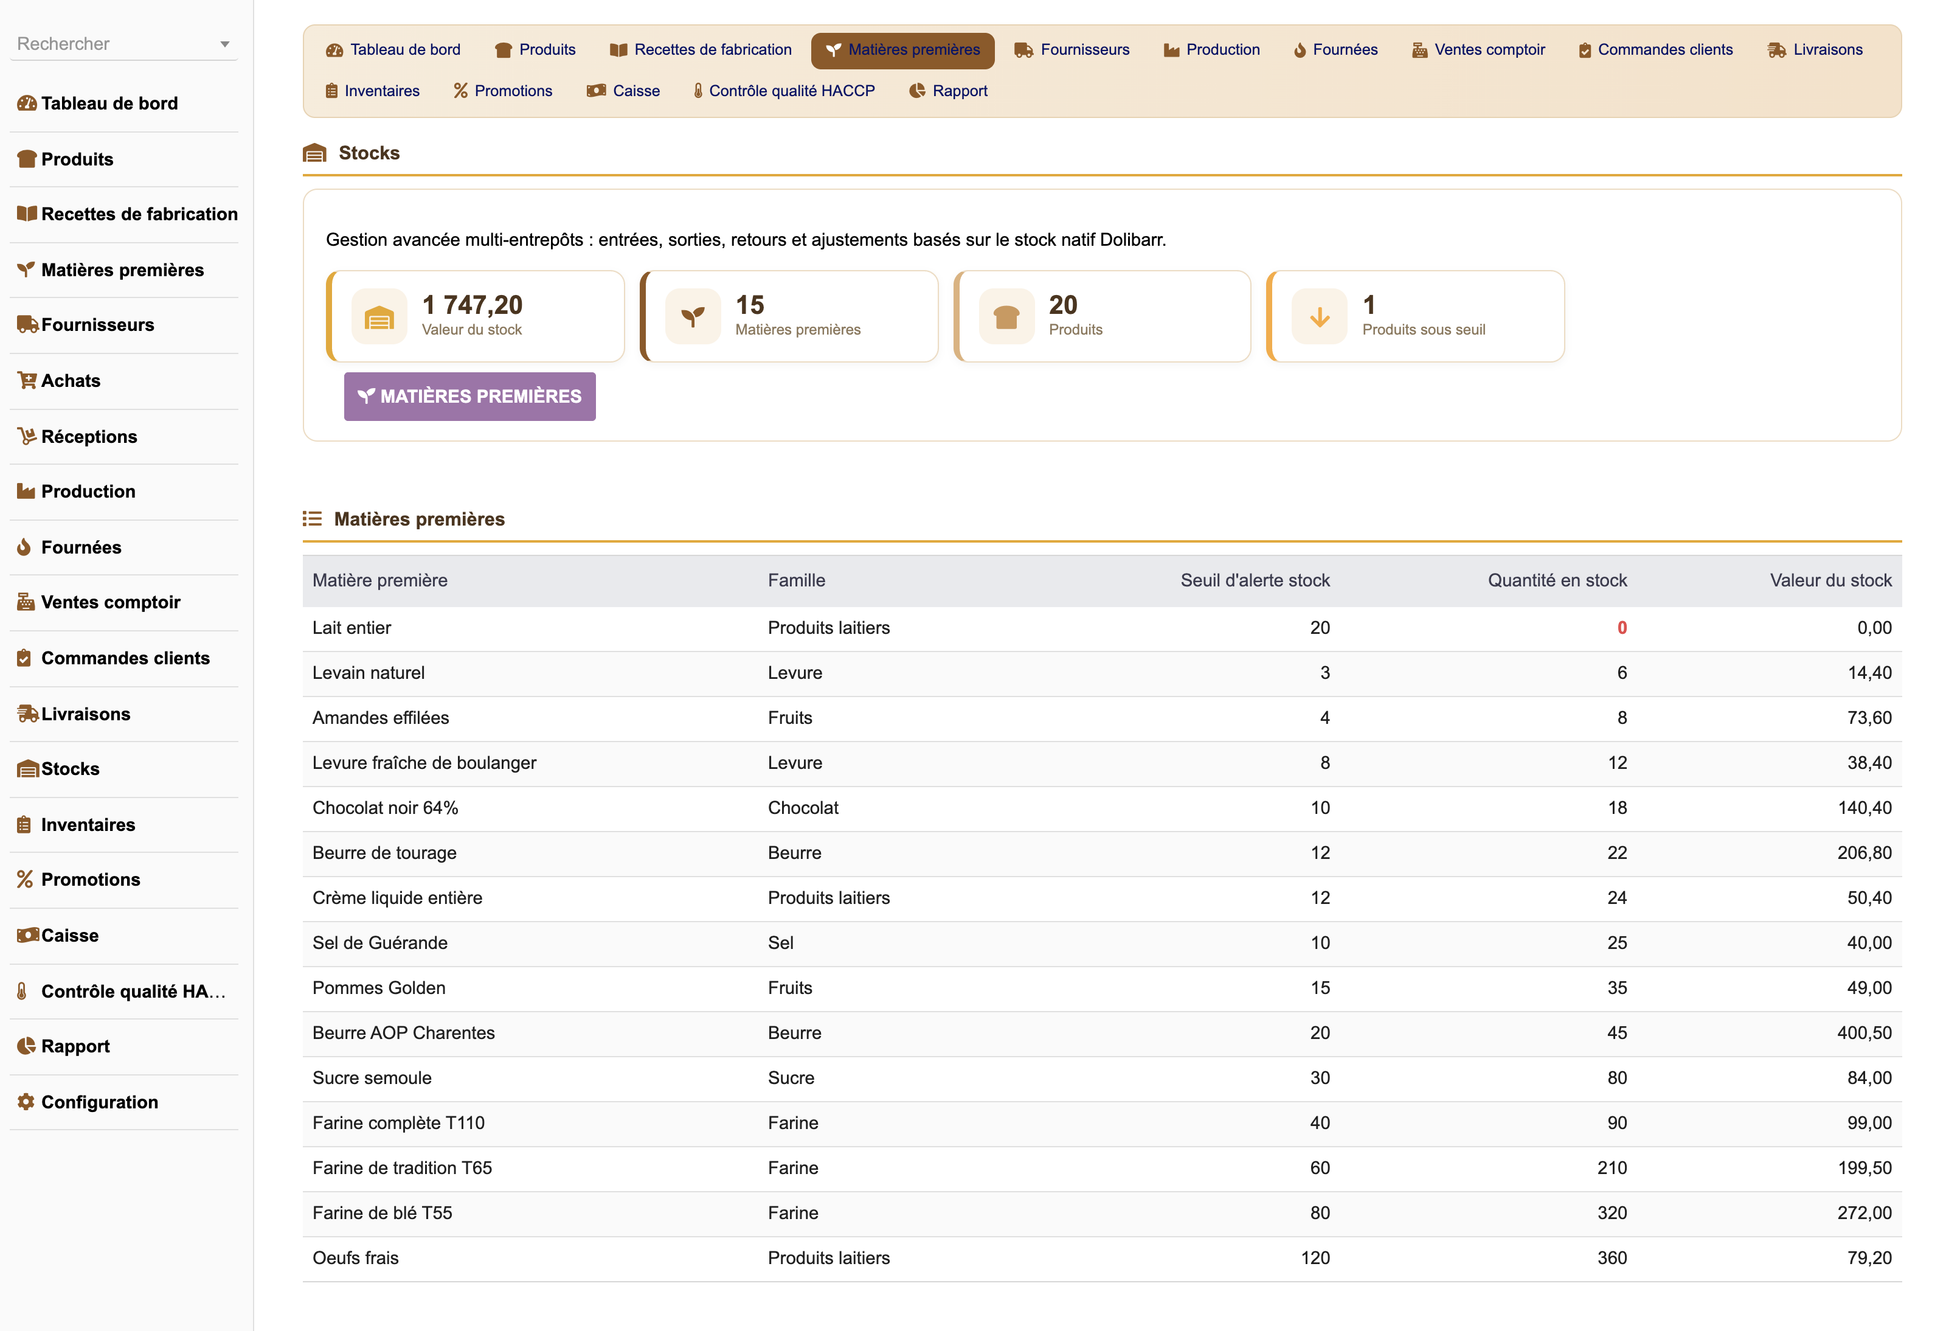This screenshot has width=1946, height=1331.
Task: Open Rapport top tab
Action: [949, 91]
